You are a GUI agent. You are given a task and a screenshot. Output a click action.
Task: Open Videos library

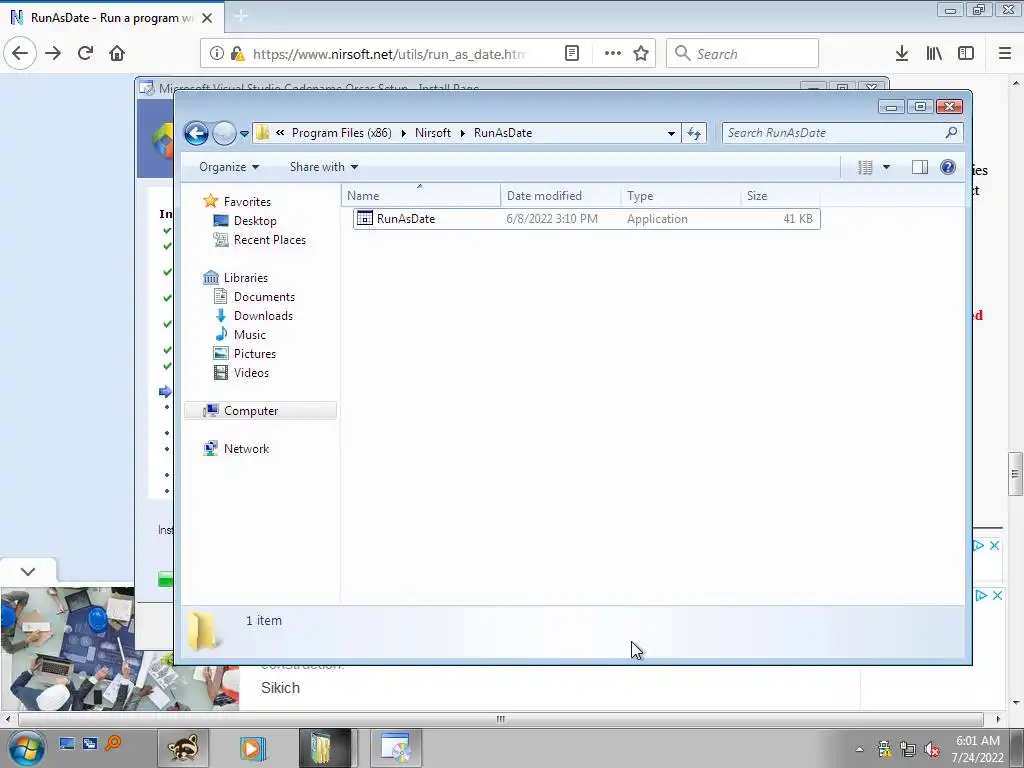point(251,372)
